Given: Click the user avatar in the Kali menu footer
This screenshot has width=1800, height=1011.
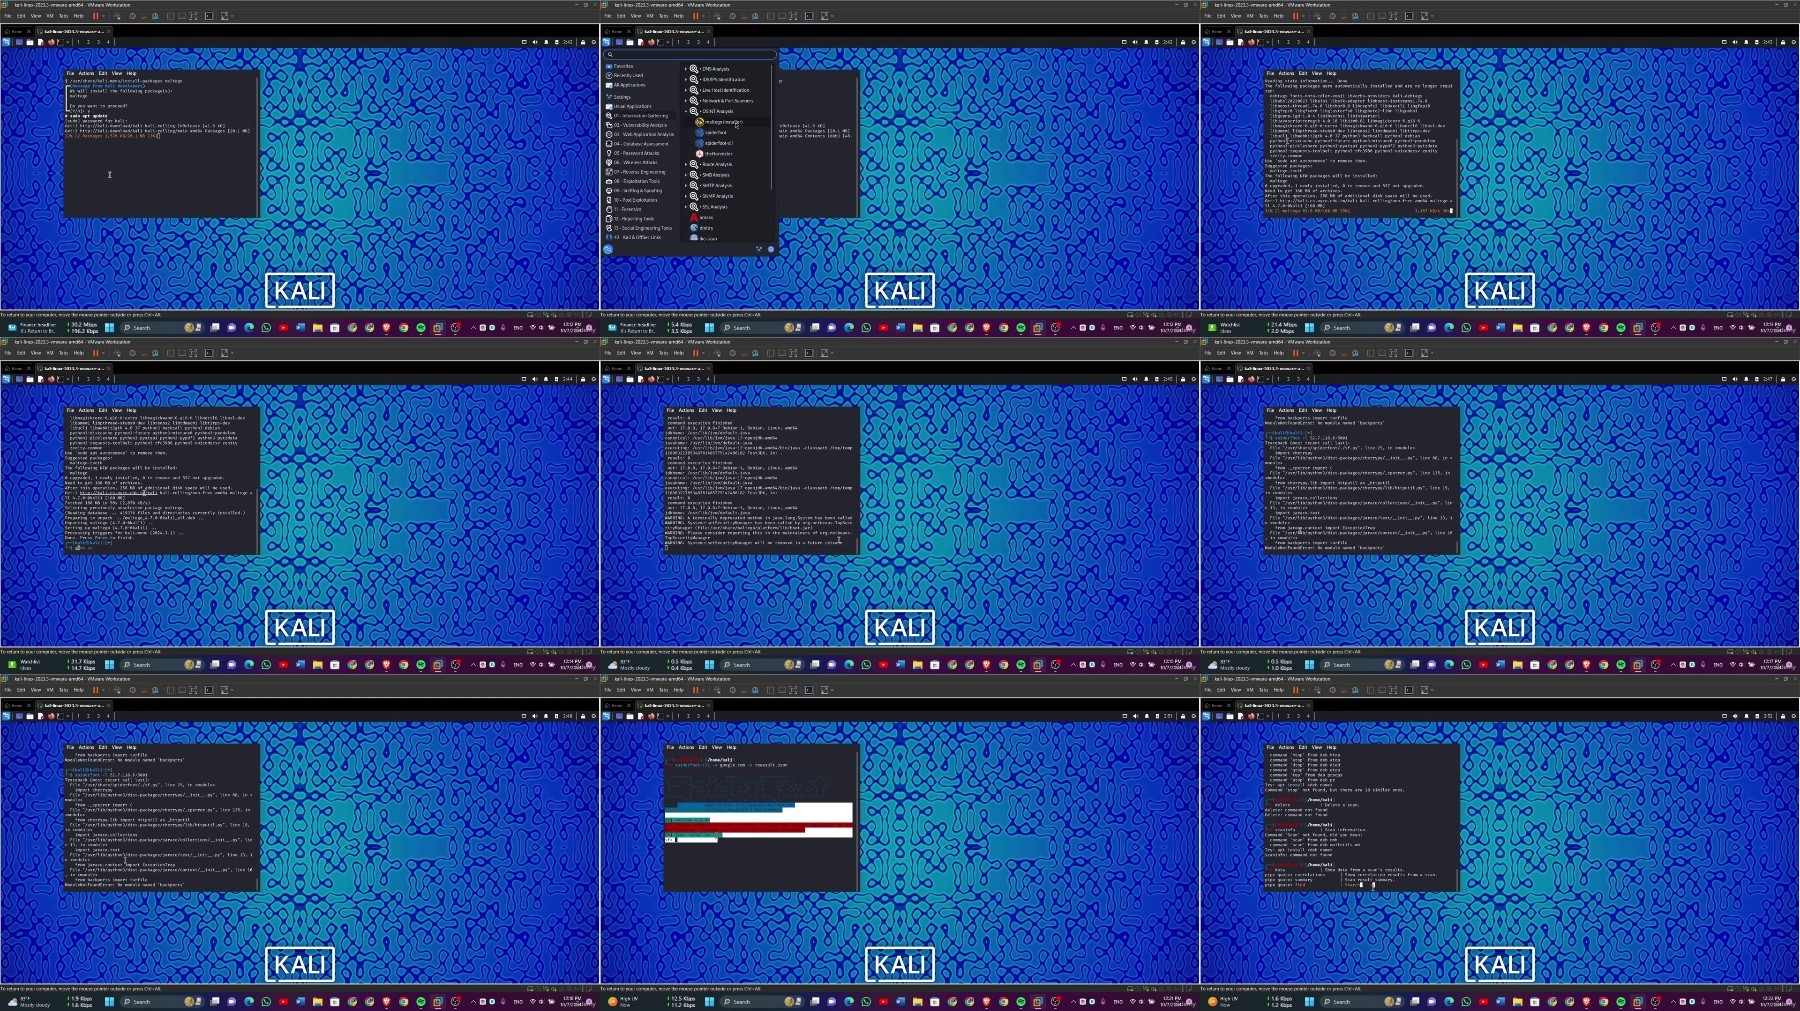Looking at the screenshot, I should pos(608,249).
